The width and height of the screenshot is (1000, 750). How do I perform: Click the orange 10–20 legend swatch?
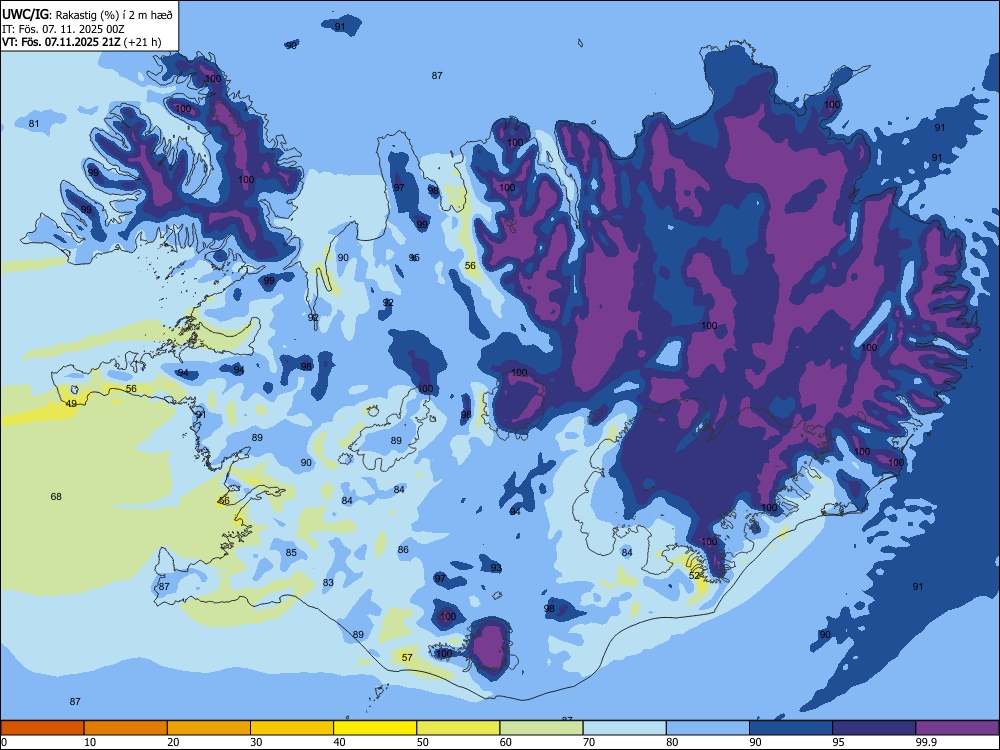pyautogui.click(x=126, y=728)
